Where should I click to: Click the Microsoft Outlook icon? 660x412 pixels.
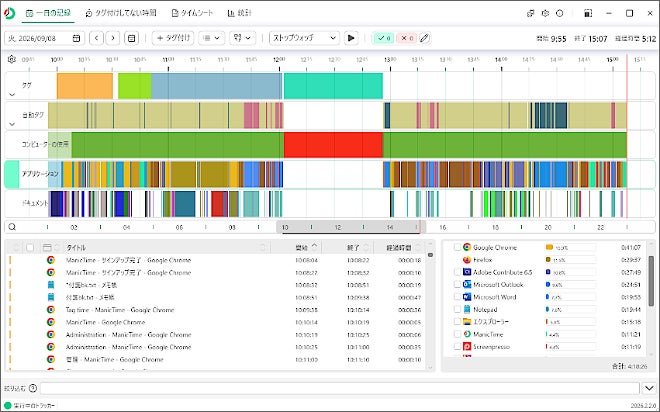[x=467, y=284]
